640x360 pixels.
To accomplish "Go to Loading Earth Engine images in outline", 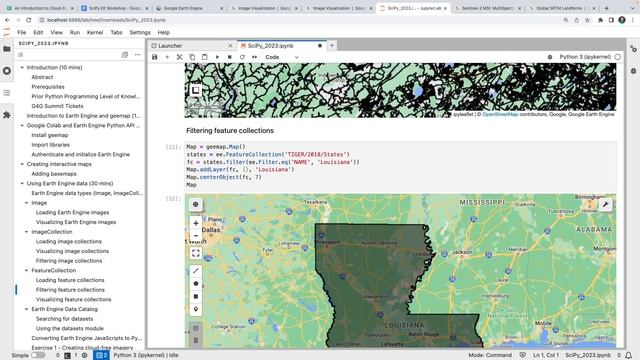I will (72, 212).
